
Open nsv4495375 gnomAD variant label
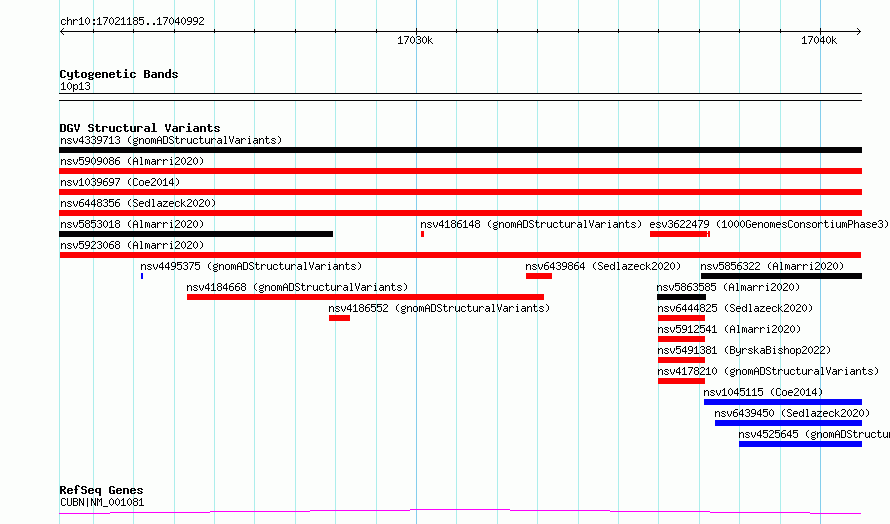click(x=251, y=266)
